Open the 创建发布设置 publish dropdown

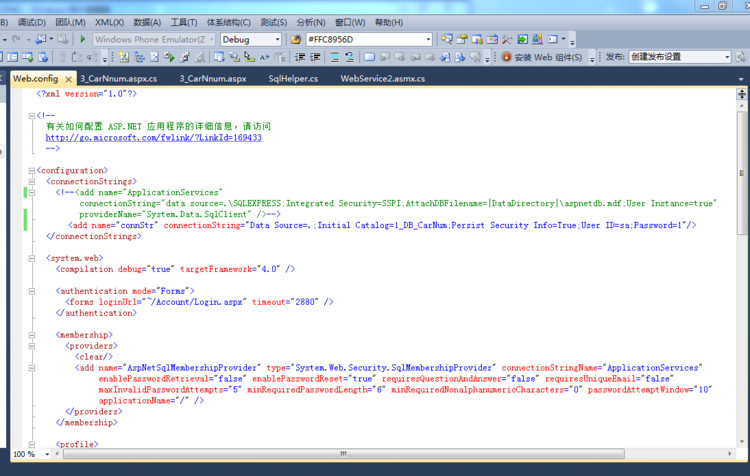(x=680, y=57)
